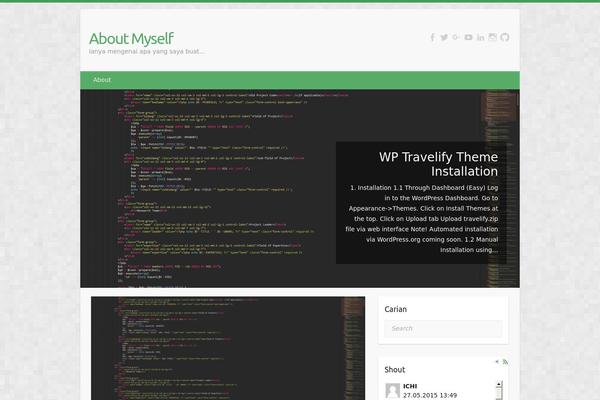This screenshot has height=400, width=600.
Task: Click the shout date 27.05.2015 13:49
Action: coord(430,395)
